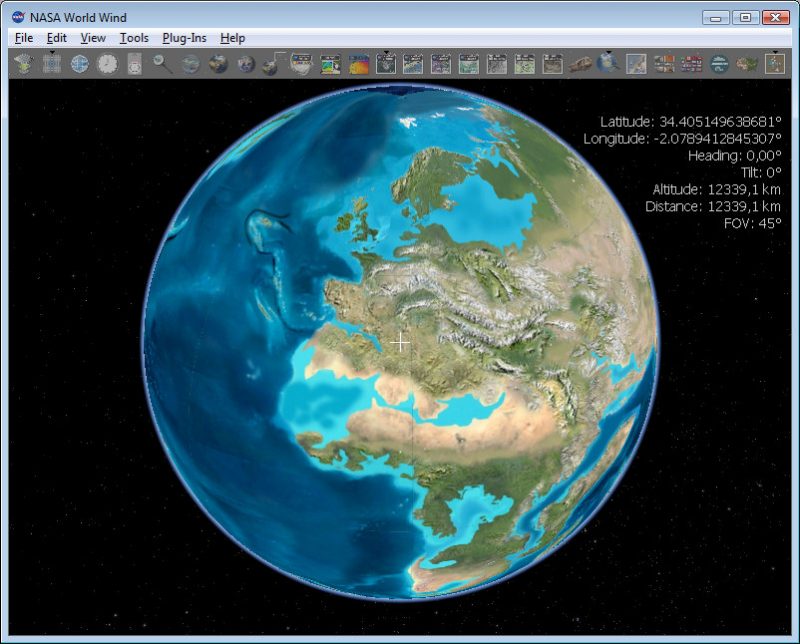
Task: Open the View menu
Action: [x=93, y=38]
